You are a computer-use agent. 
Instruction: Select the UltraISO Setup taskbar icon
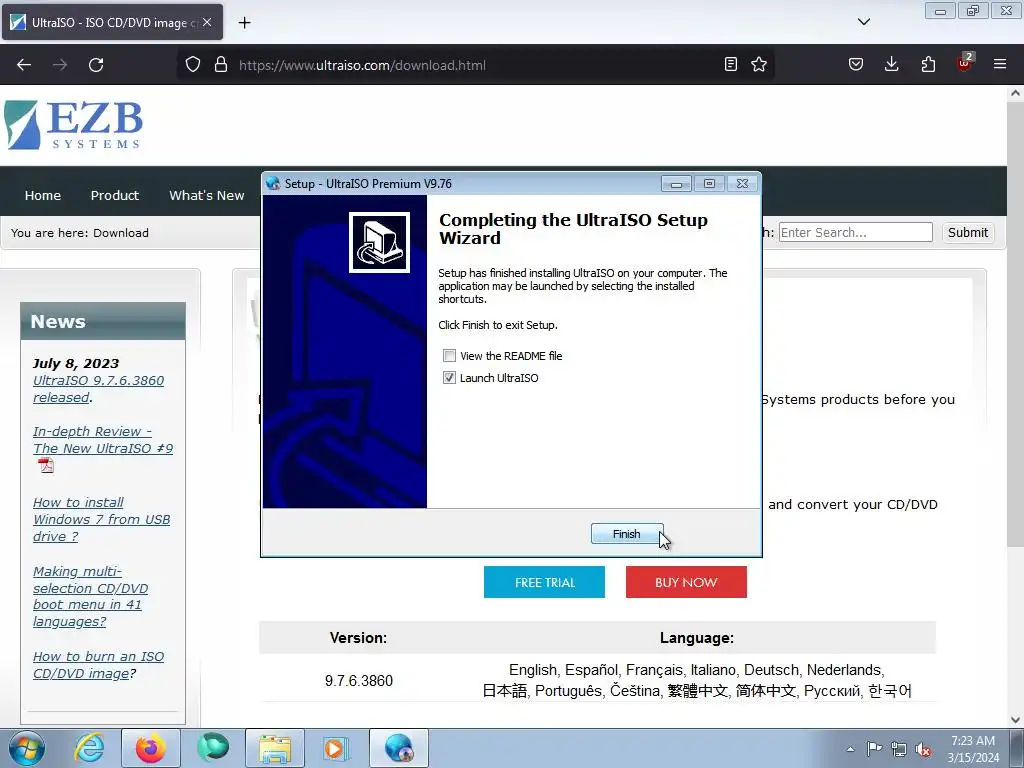click(398, 748)
